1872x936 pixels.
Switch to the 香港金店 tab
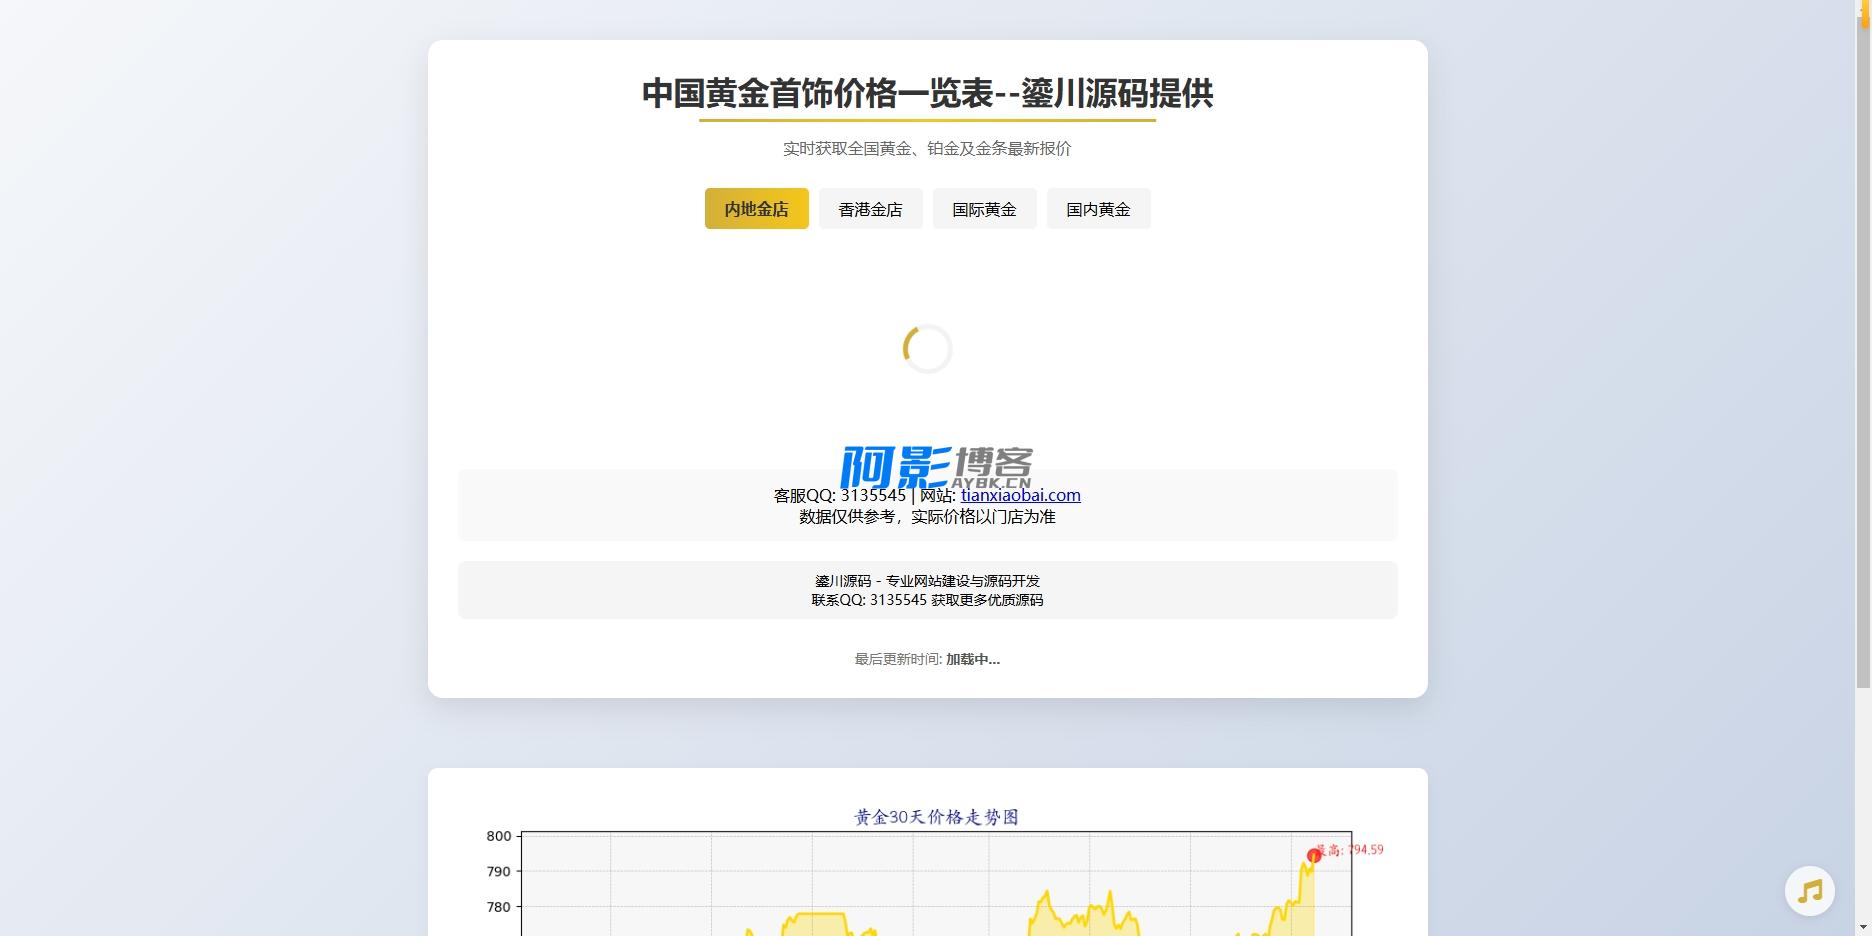tap(870, 209)
